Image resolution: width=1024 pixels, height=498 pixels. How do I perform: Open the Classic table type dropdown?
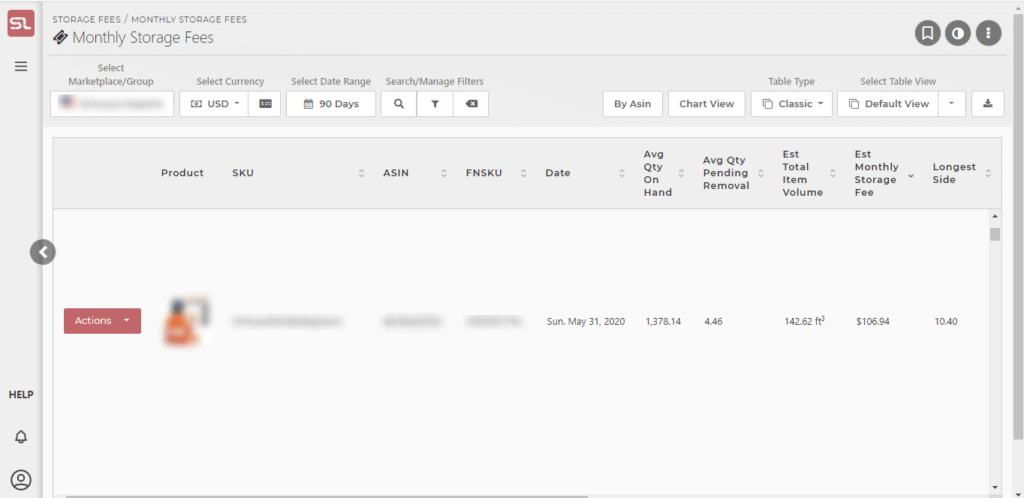click(792, 104)
